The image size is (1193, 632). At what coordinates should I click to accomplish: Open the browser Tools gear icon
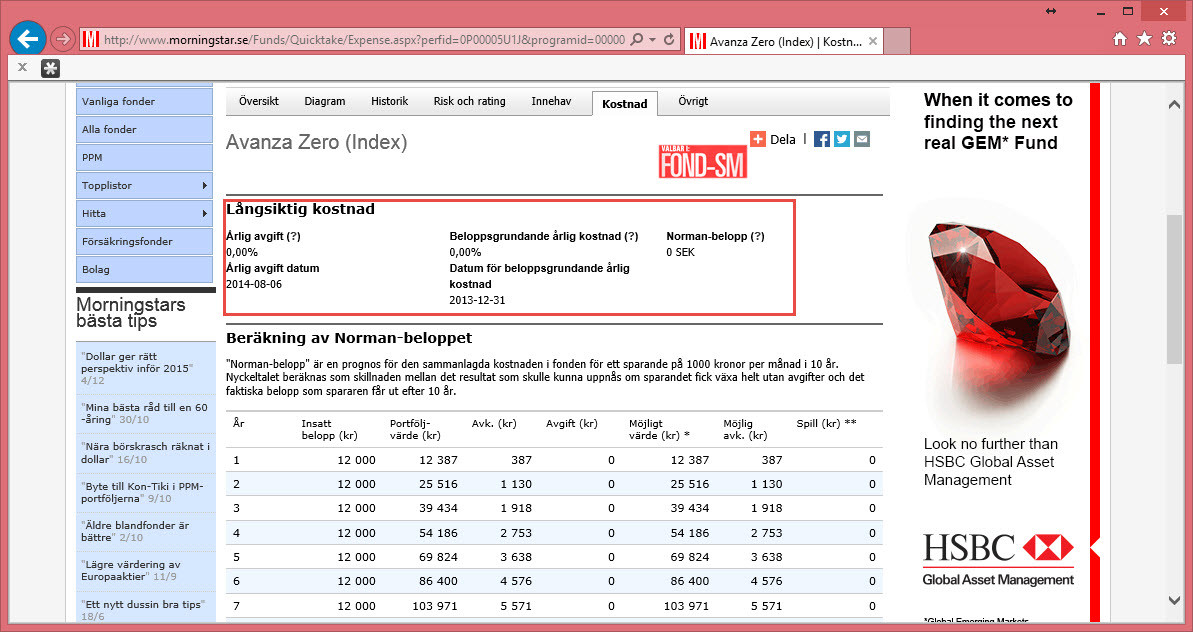pos(1168,39)
